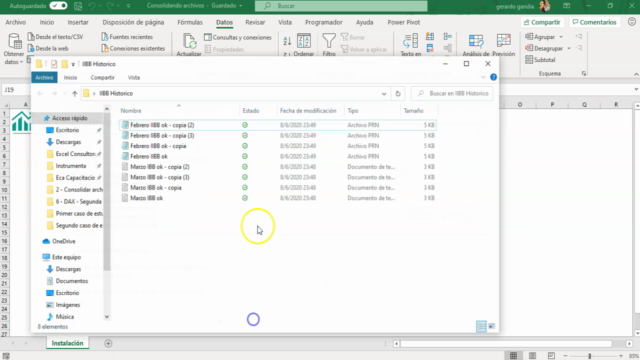Switch to Page Layout view in status bar
Image resolution: width=640 pixels, height=360 pixels.
pos(532,356)
